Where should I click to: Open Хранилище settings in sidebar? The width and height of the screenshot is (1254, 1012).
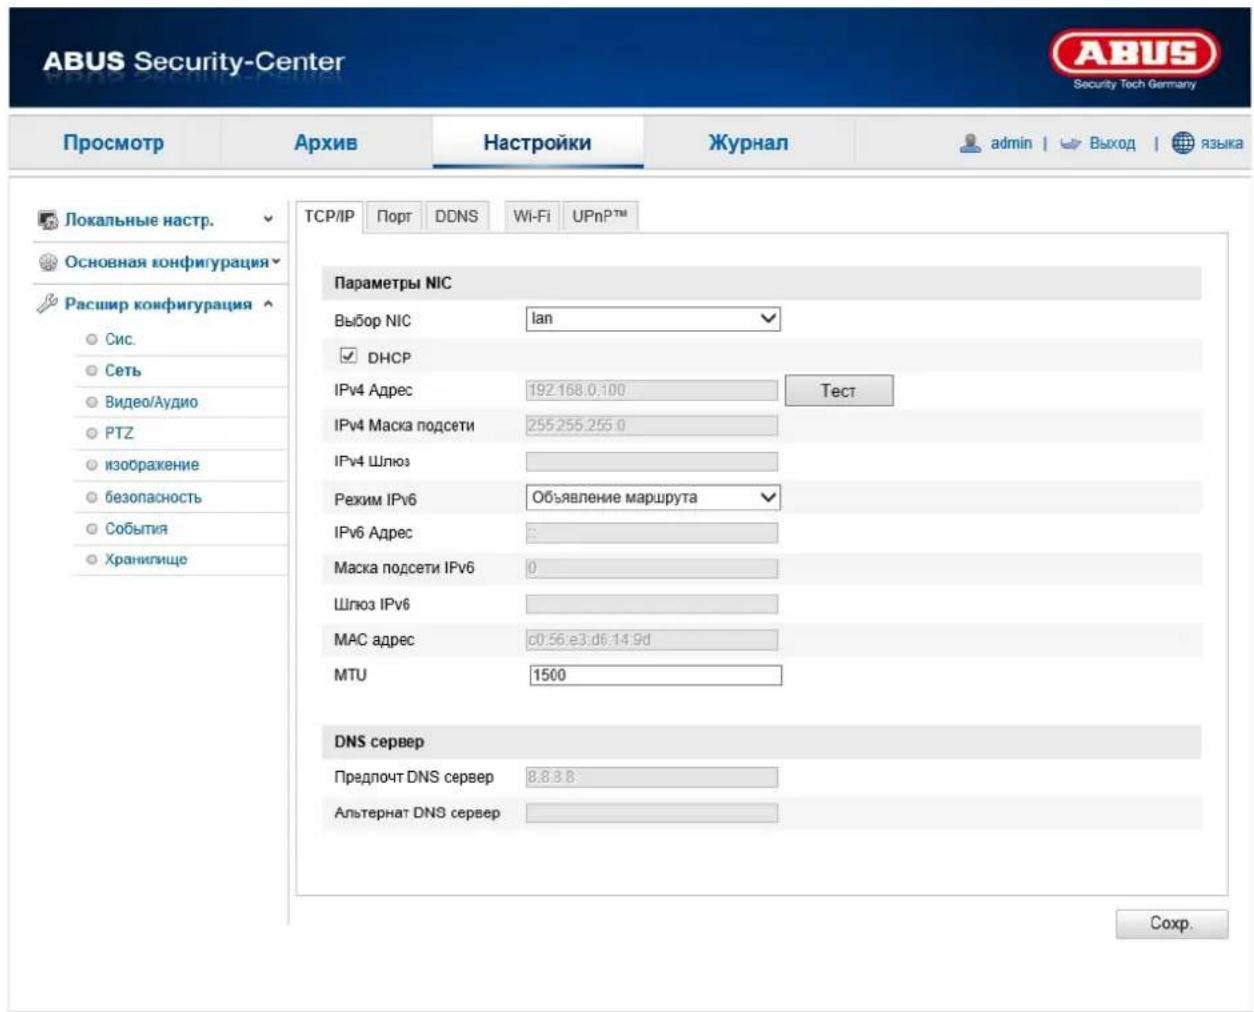(146, 560)
